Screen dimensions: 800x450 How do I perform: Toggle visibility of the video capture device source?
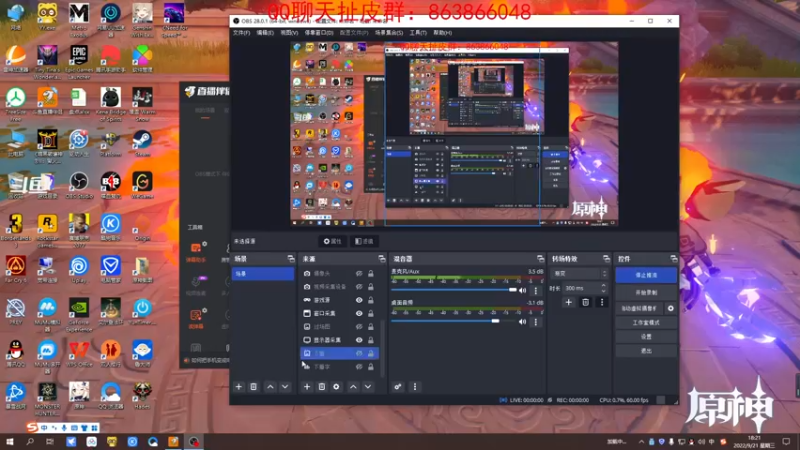(359, 287)
